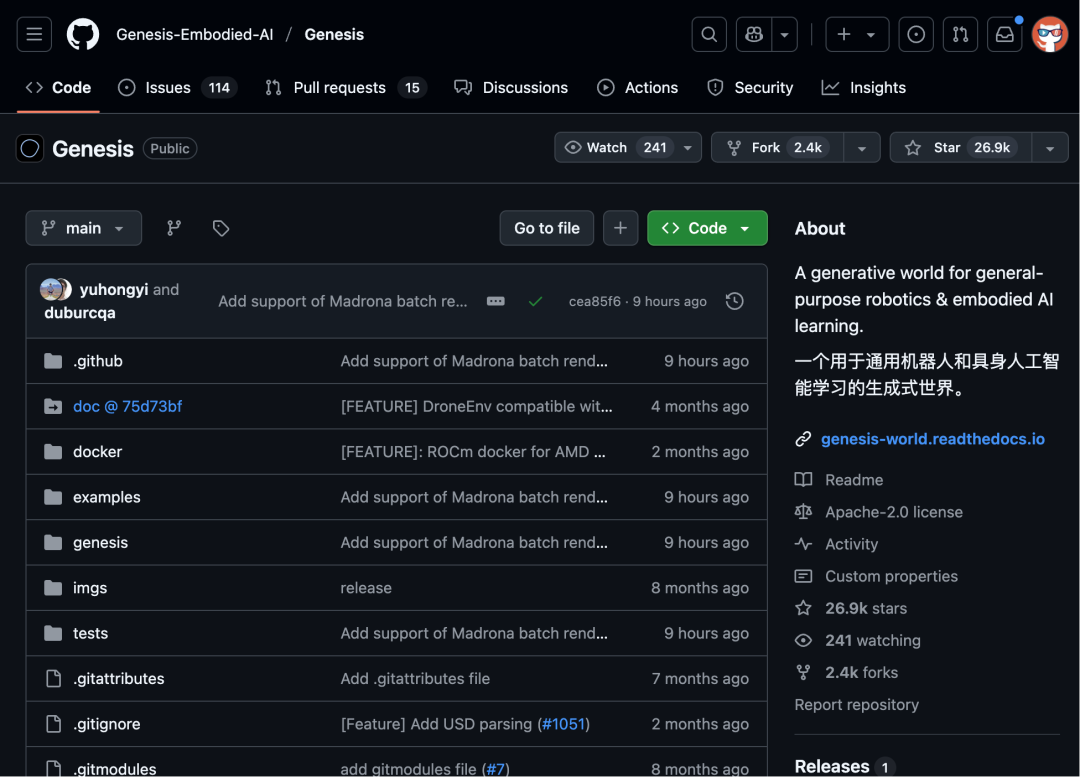
Task: Visit genesis-world.readthedocs.io link
Action: (x=933, y=439)
